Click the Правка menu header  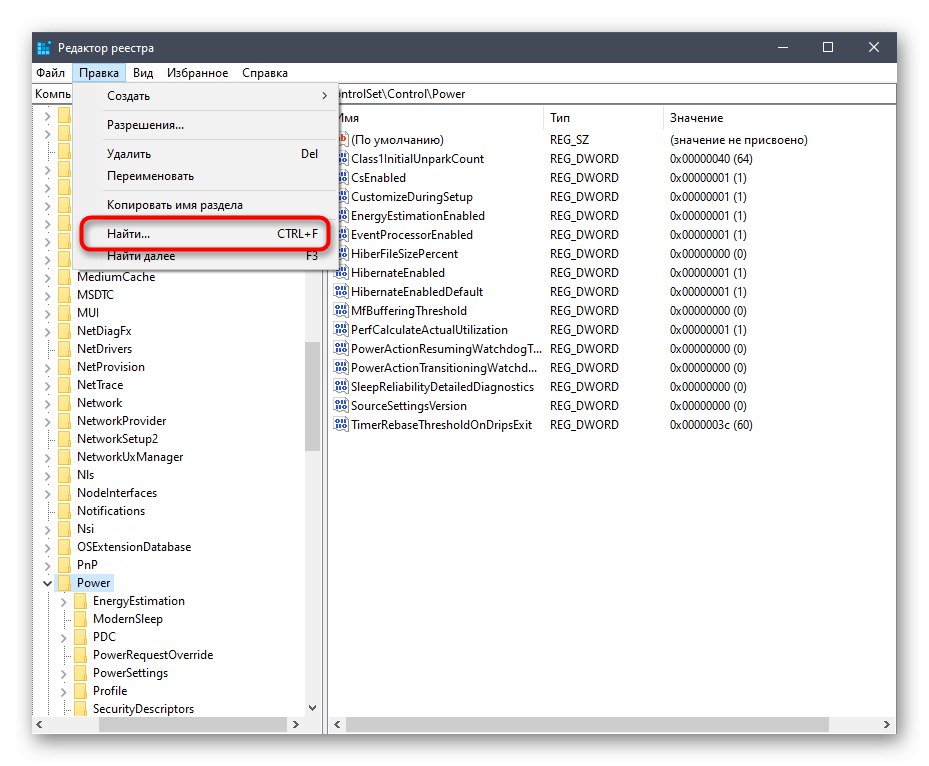pyautogui.click(x=98, y=73)
